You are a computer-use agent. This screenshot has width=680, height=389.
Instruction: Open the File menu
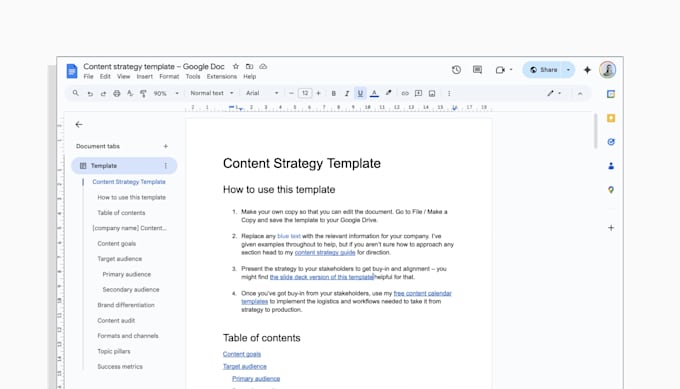88,77
